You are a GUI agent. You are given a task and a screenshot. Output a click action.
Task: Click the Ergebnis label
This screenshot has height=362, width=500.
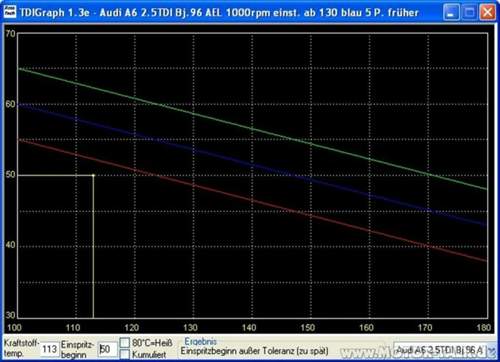201,341
